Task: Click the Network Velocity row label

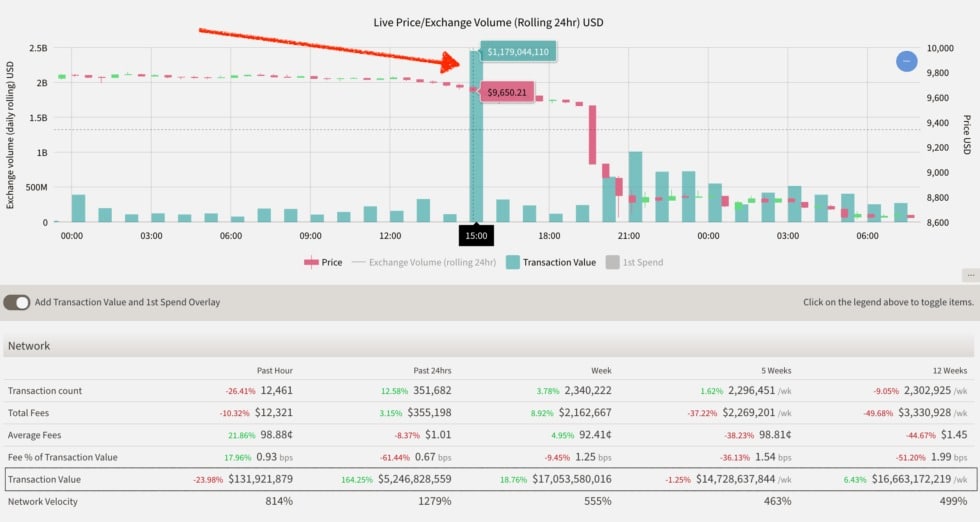Action: click(42, 501)
